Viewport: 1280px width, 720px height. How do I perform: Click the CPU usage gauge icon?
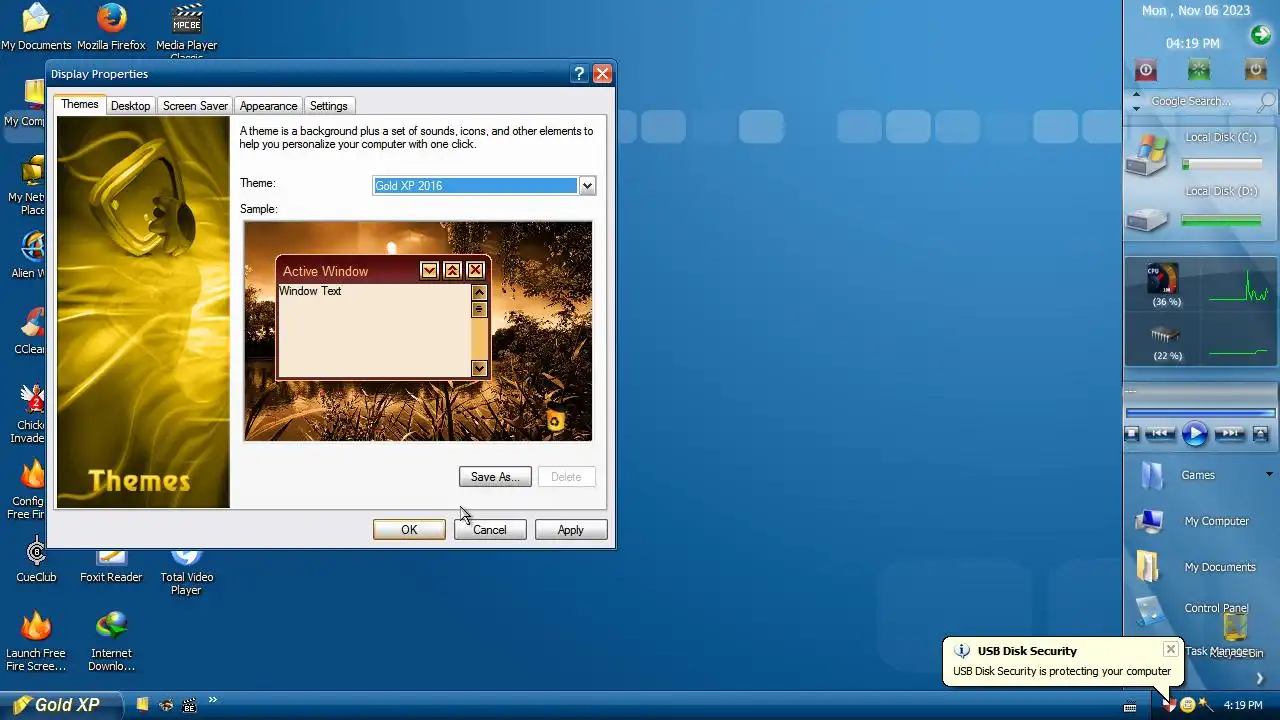pyautogui.click(x=1162, y=278)
